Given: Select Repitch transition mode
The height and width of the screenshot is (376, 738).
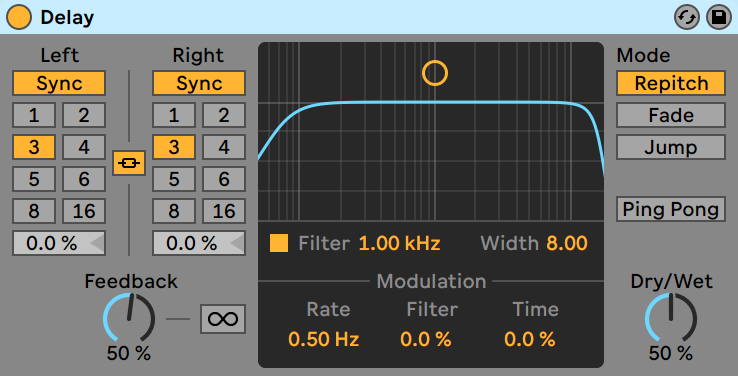Looking at the screenshot, I should click(x=671, y=83).
